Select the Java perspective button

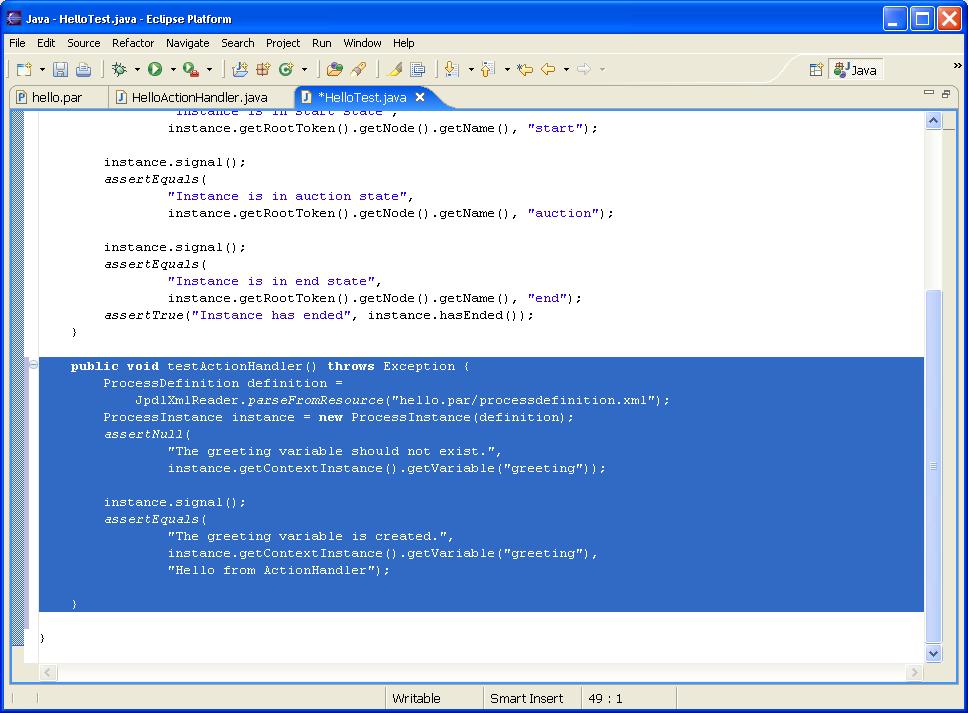pos(856,70)
